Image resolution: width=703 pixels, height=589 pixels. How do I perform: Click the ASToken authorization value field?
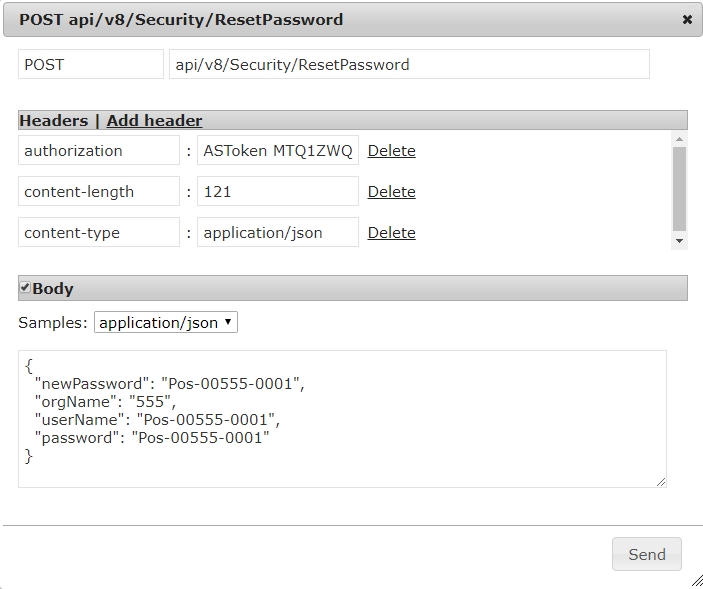click(278, 150)
